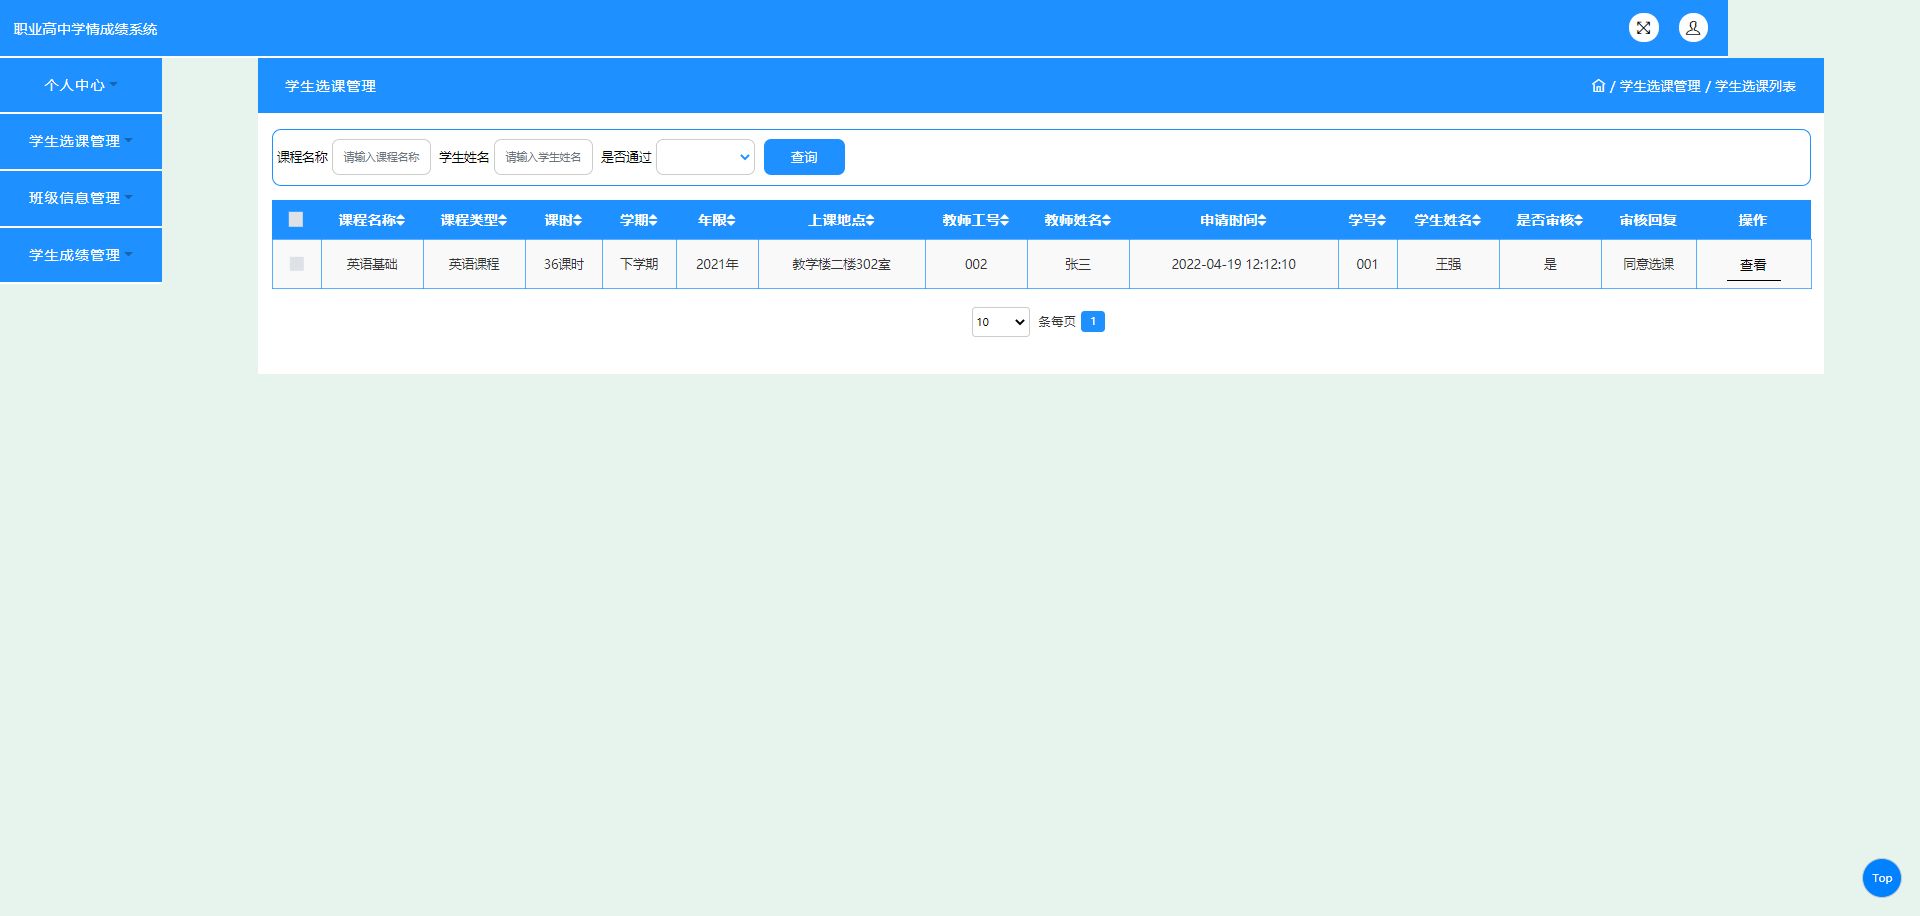Sort by 申请时间 column arrows
The height and width of the screenshot is (916, 1920).
click(1262, 220)
